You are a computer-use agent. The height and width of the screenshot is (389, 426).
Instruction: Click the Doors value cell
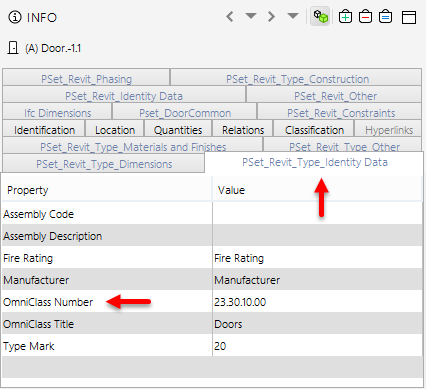(x=318, y=324)
